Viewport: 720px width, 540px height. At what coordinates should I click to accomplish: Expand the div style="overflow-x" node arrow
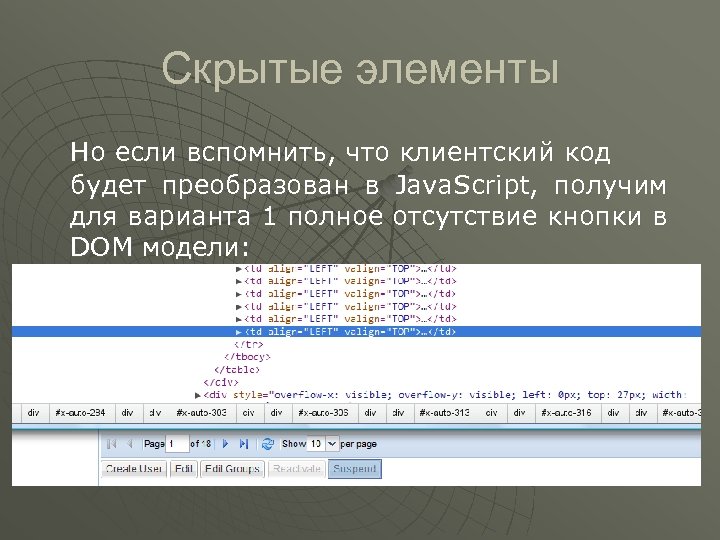pyautogui.click(x=198, y=395)
